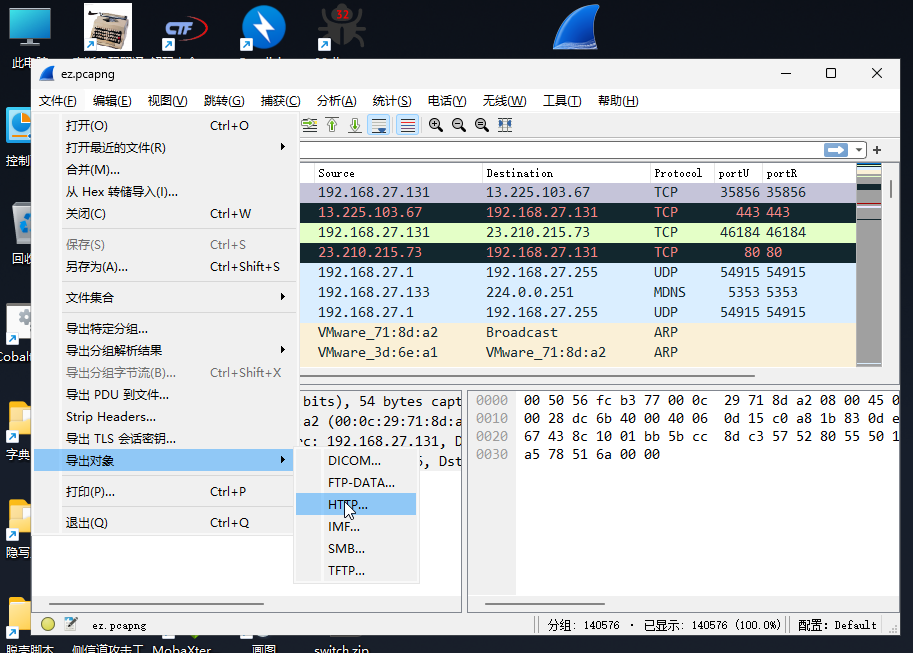Sort packets by the portR column header

pos(809,174)
